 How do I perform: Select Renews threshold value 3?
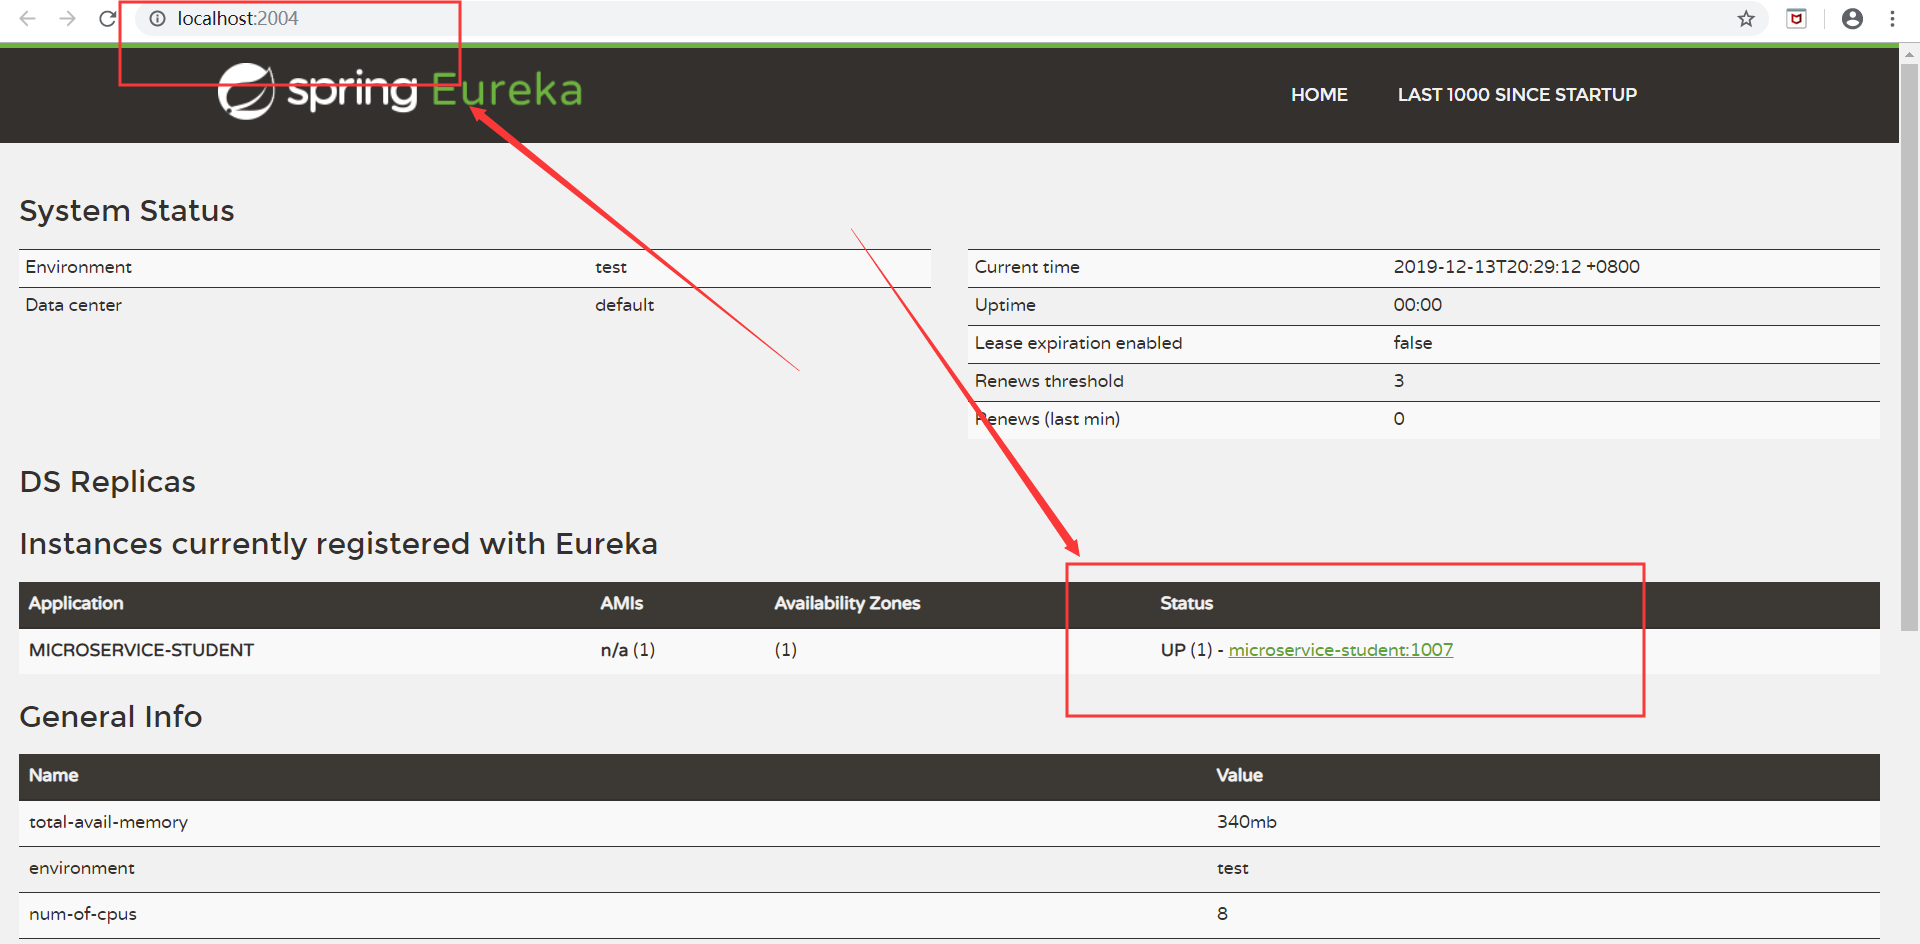coord(1398,381)
